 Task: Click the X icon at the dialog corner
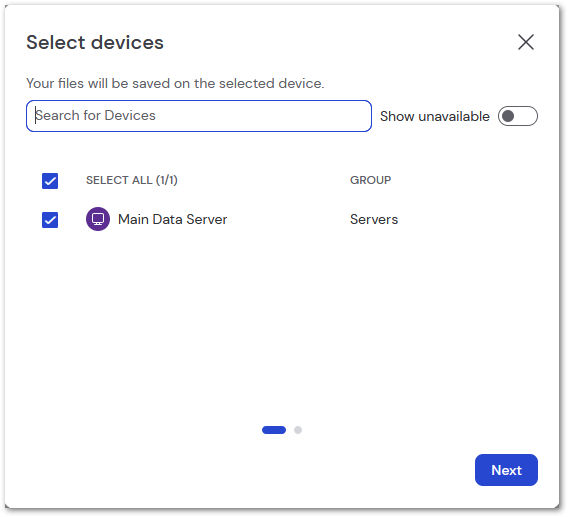coord(526,42)
